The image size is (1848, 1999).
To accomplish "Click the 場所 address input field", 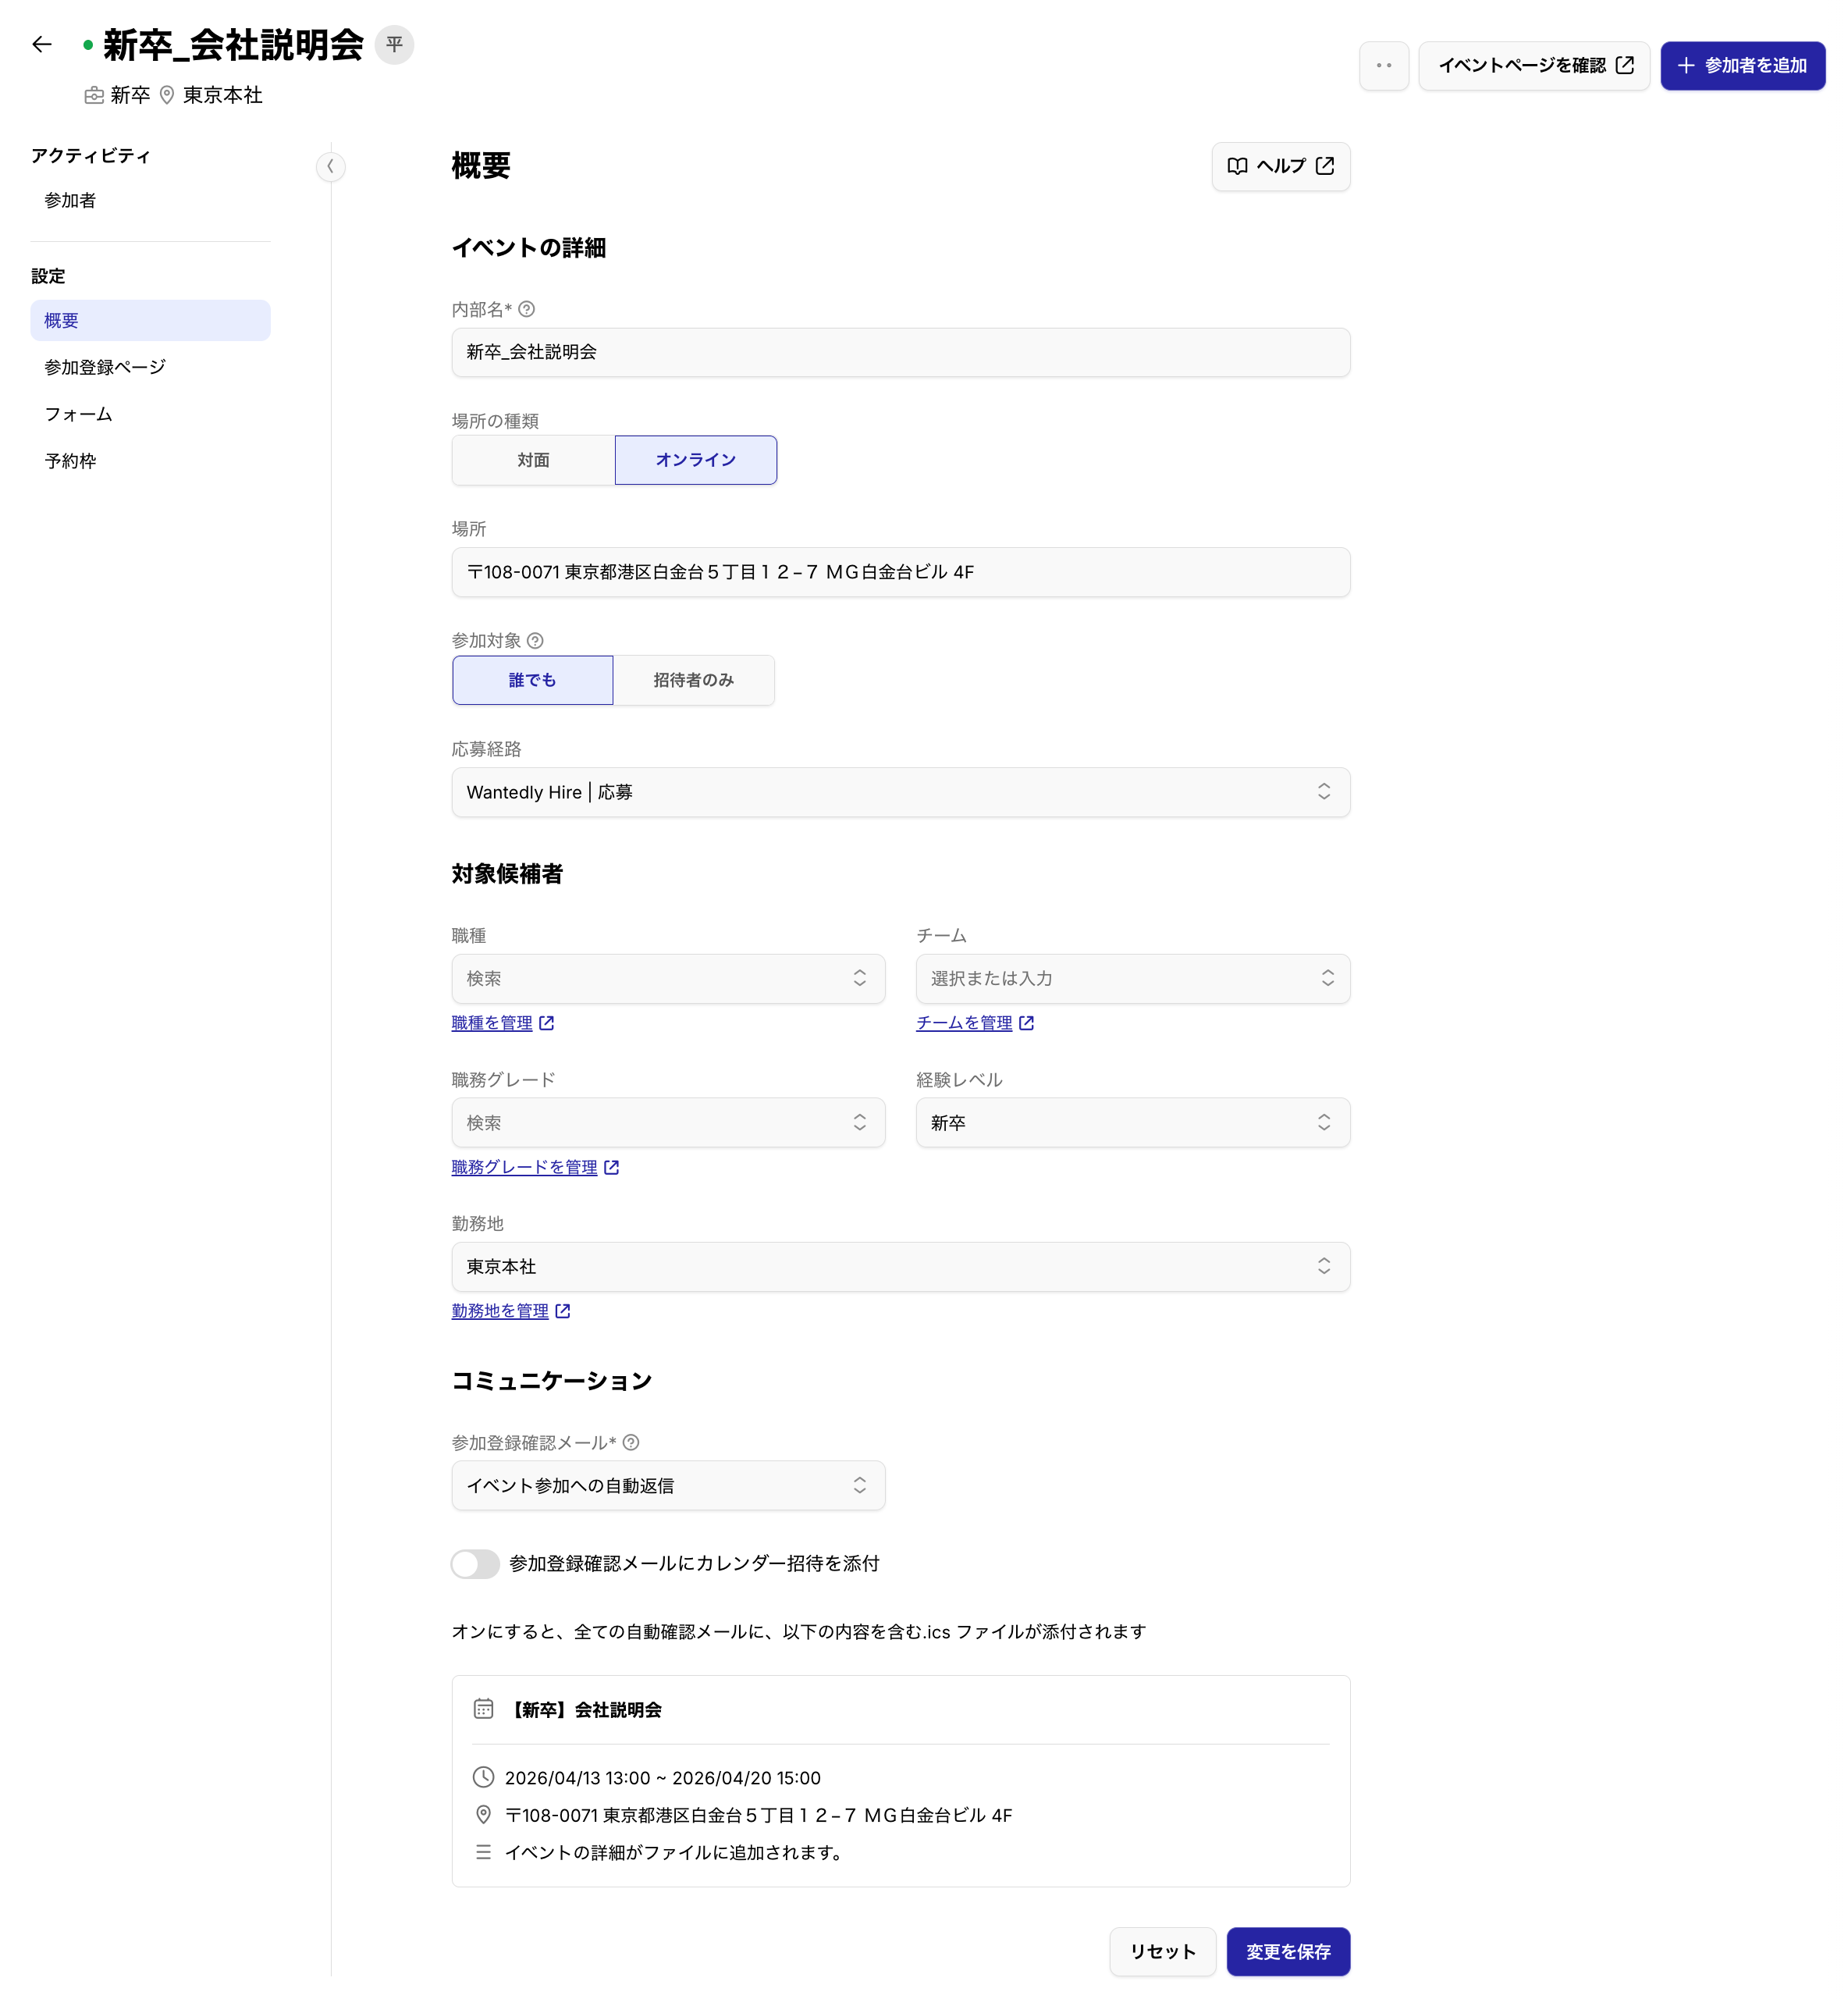I will point(900,572).
